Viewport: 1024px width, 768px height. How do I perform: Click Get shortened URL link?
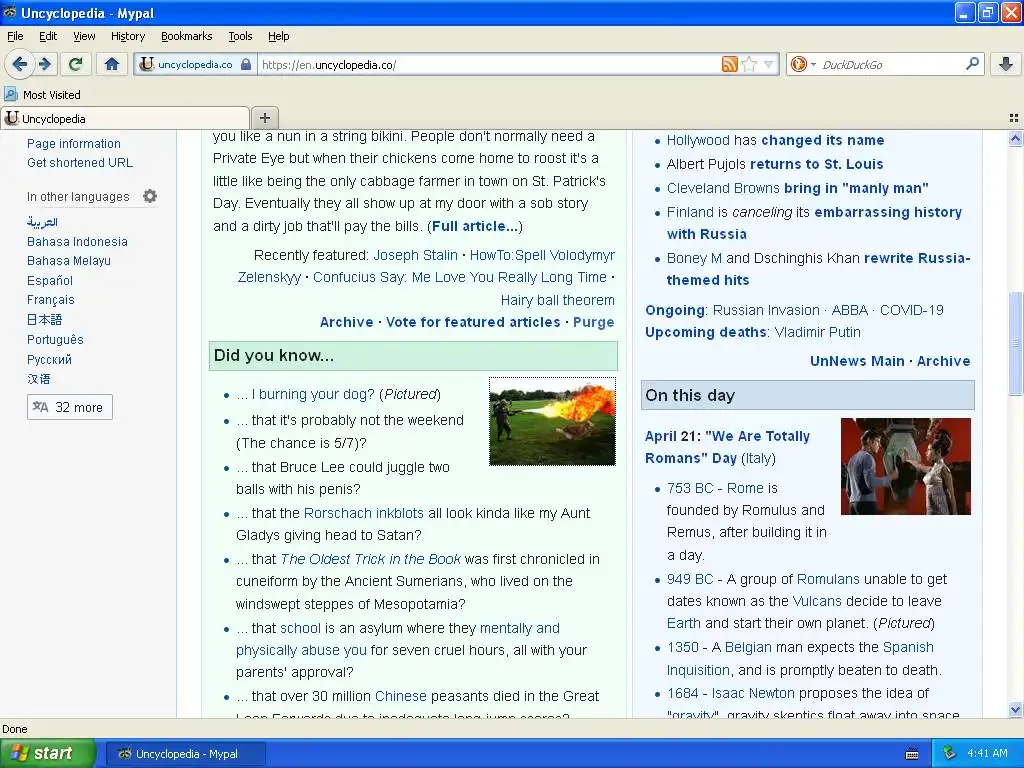coord(80,163)
